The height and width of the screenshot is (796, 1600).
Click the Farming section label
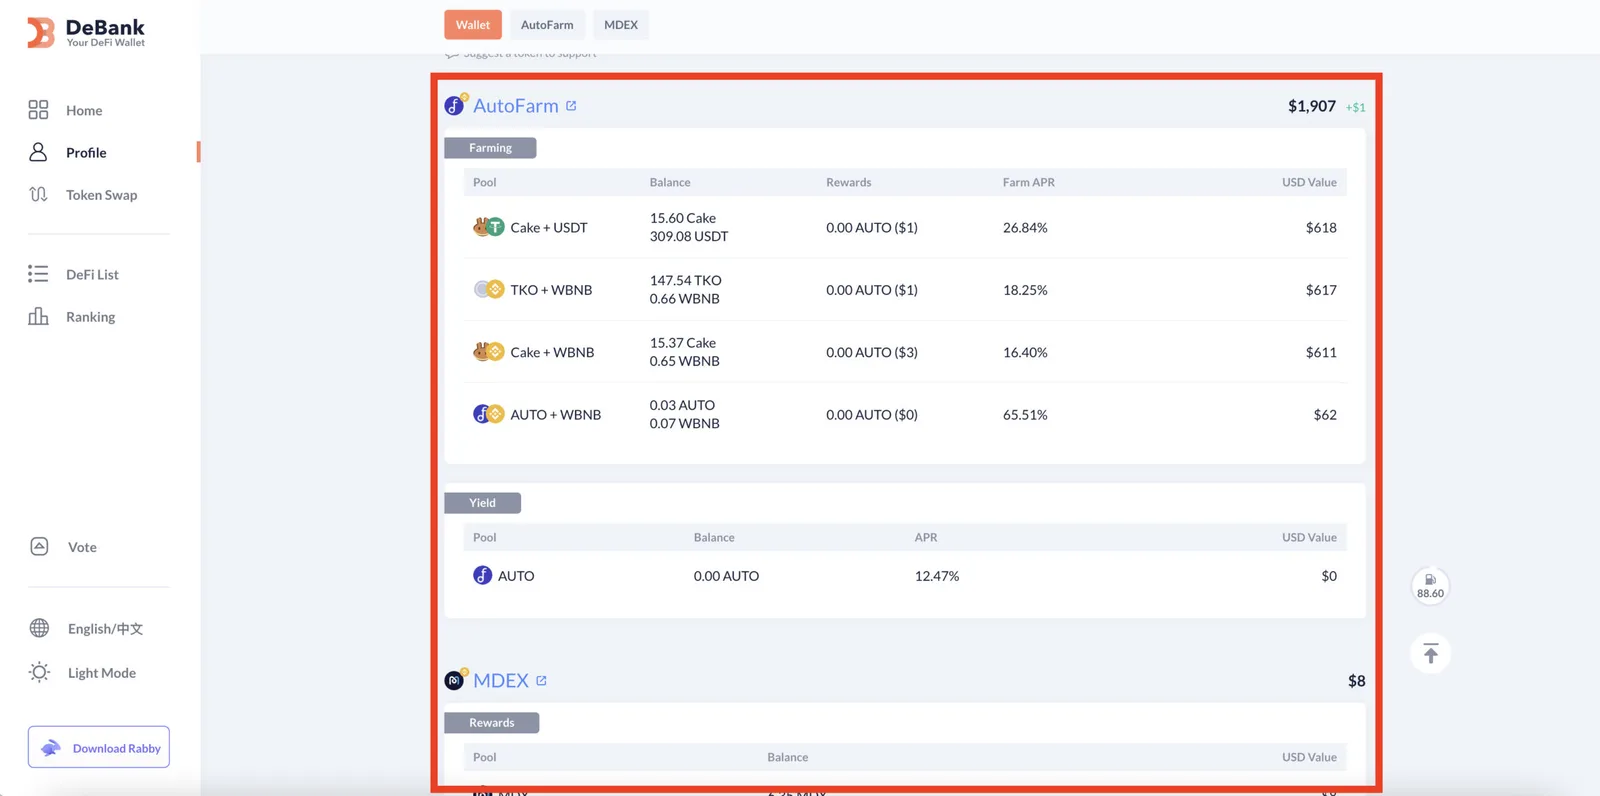tap(490, 148)
